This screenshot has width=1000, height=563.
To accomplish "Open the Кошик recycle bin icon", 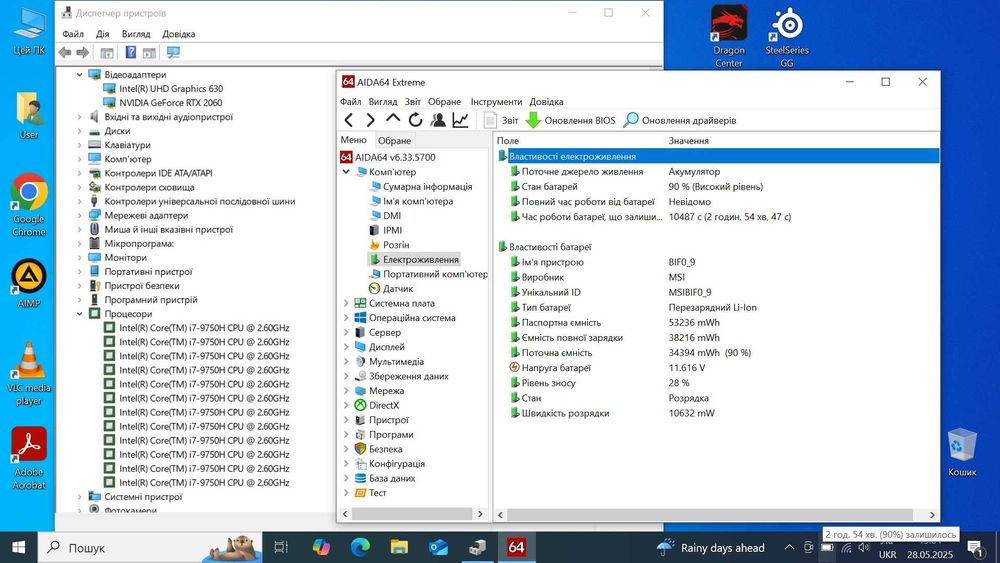I will [962, 452].
